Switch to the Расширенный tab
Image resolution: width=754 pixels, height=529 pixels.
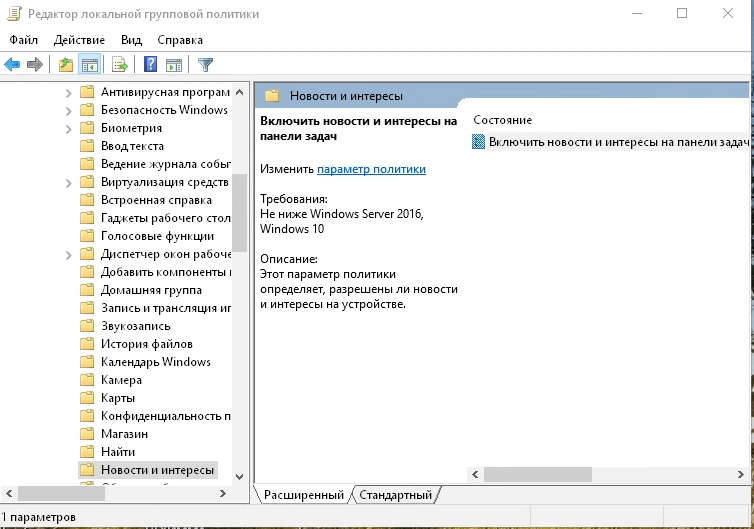point(303,495)
